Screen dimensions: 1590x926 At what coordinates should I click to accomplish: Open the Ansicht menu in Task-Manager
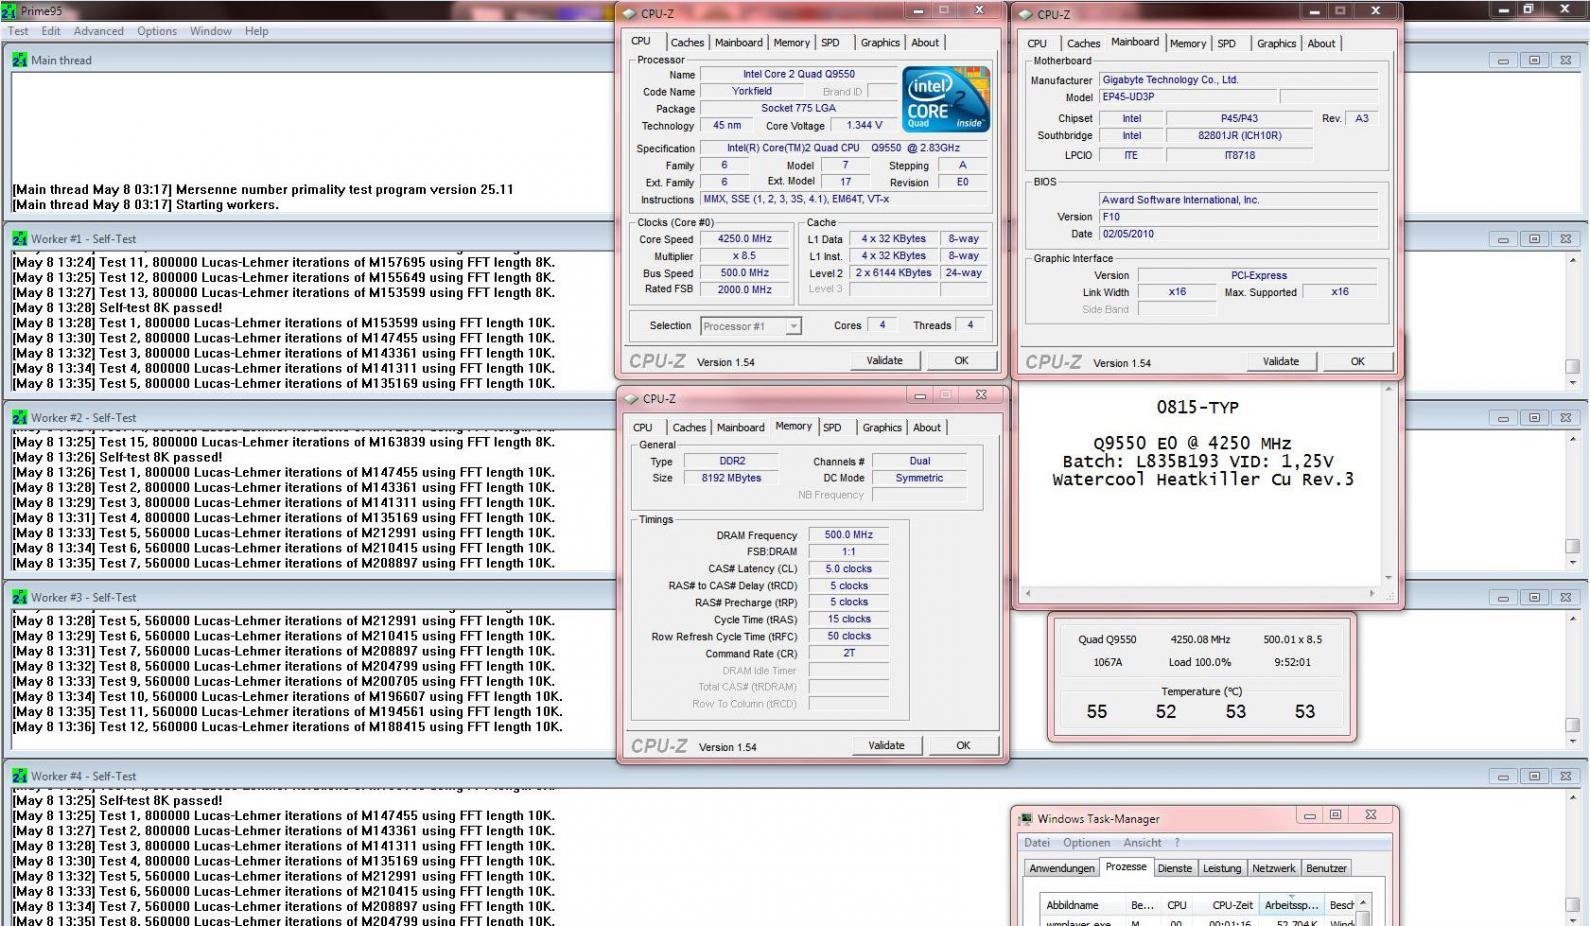tap(1142, 843)
